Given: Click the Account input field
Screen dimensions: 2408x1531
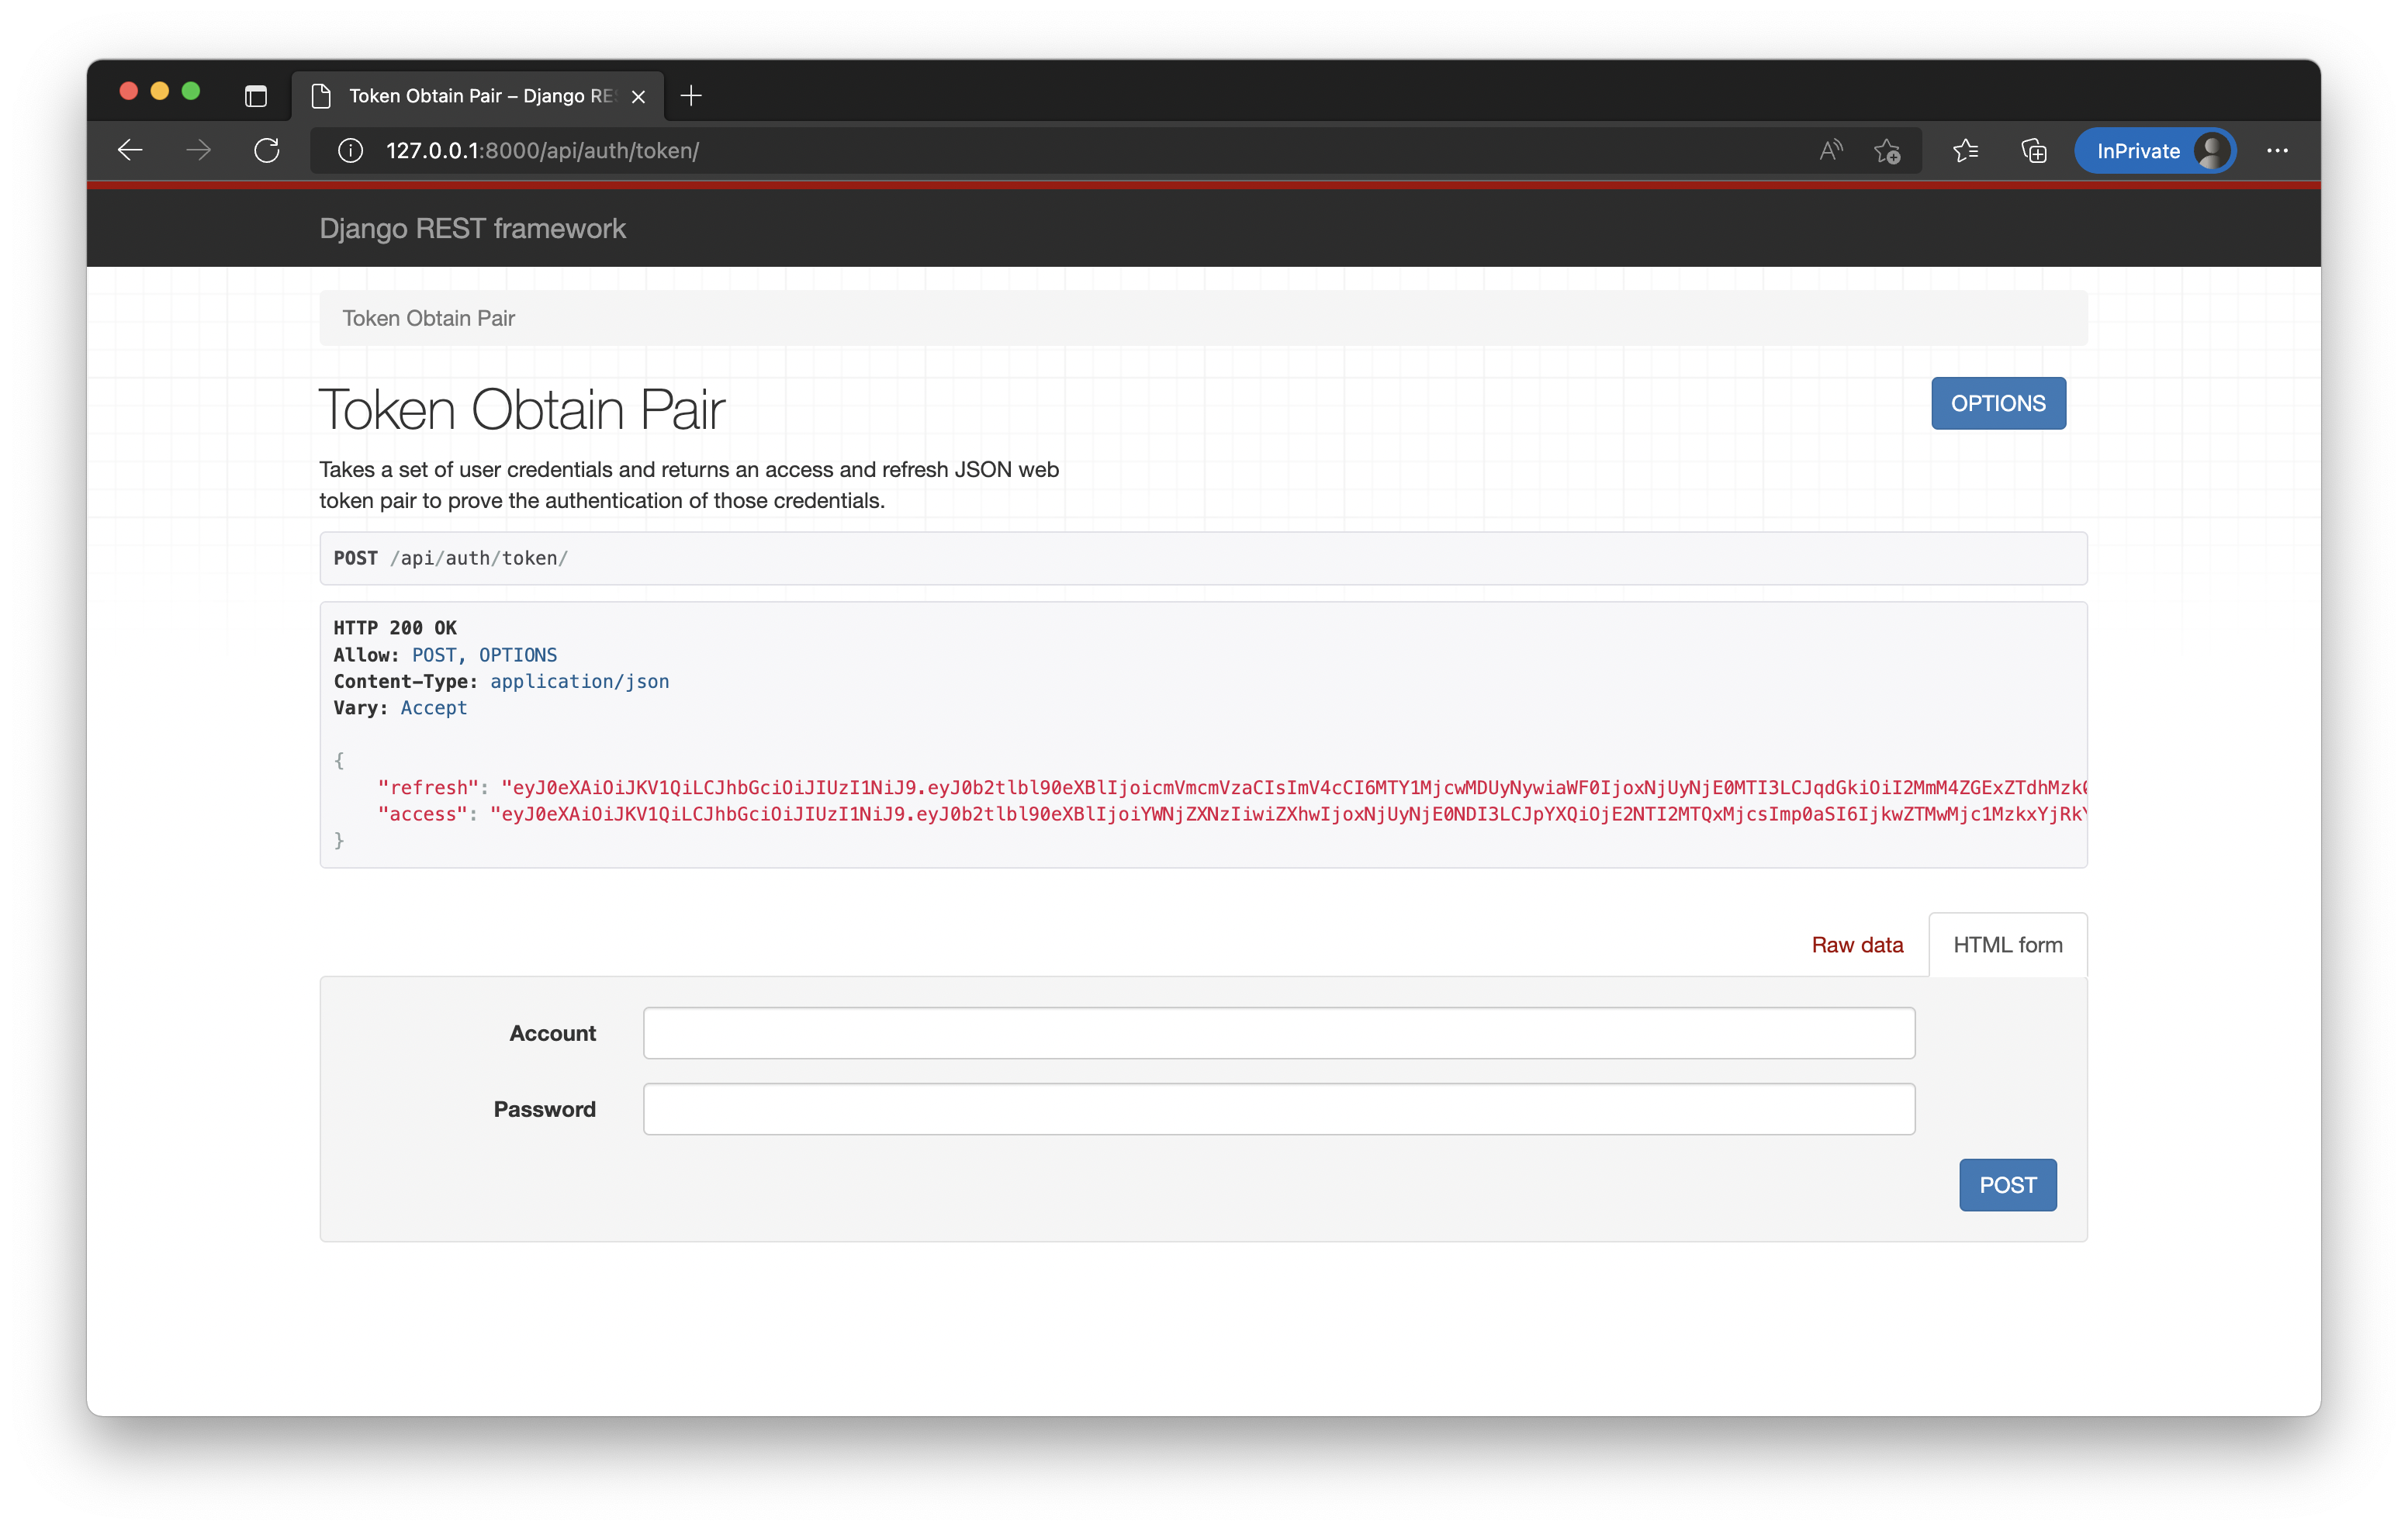Looking at the screenshot, I should point(1278,1033).
